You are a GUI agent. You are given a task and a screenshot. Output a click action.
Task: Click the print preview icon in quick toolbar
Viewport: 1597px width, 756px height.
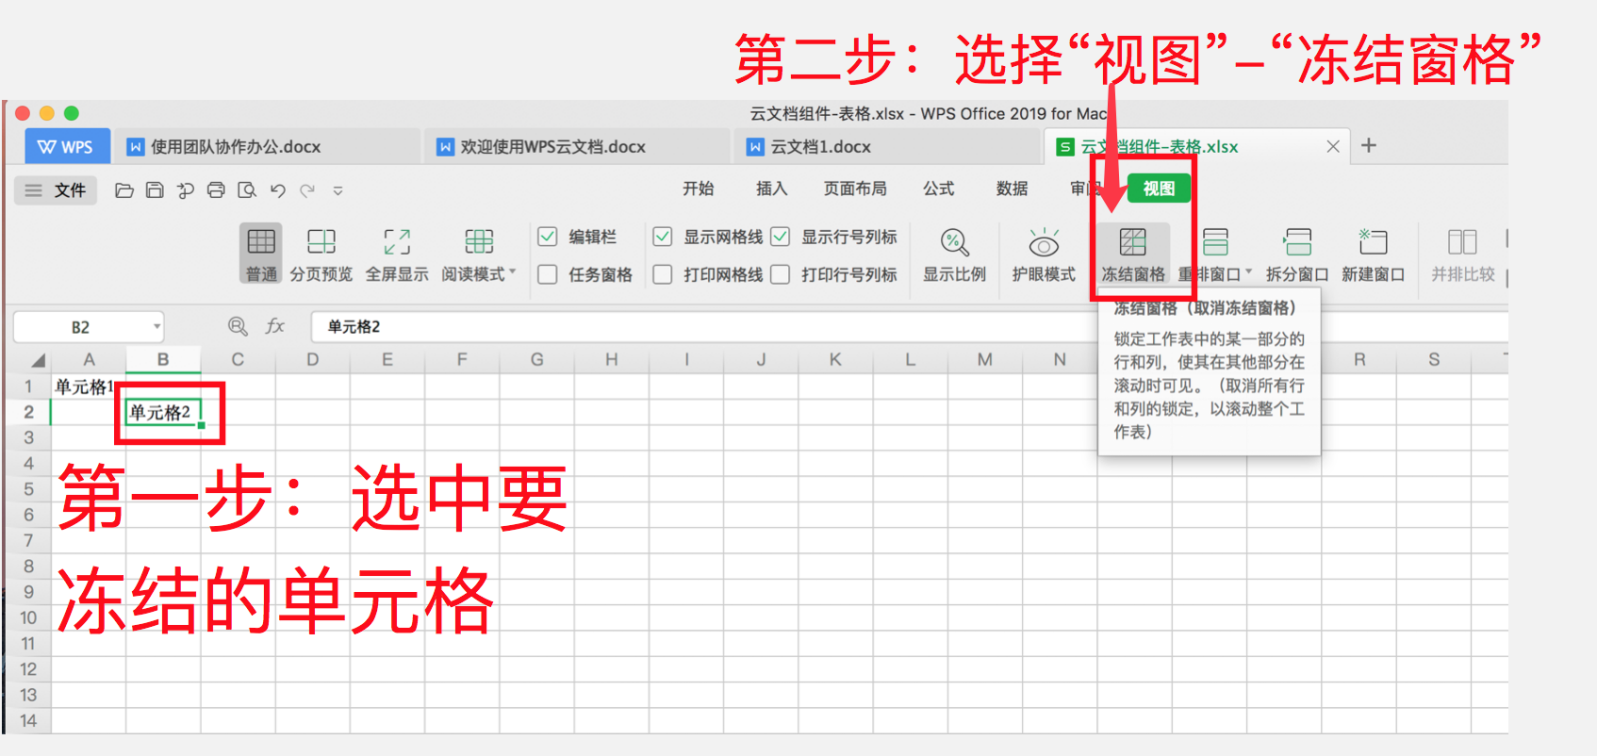[x=247, y=190]
